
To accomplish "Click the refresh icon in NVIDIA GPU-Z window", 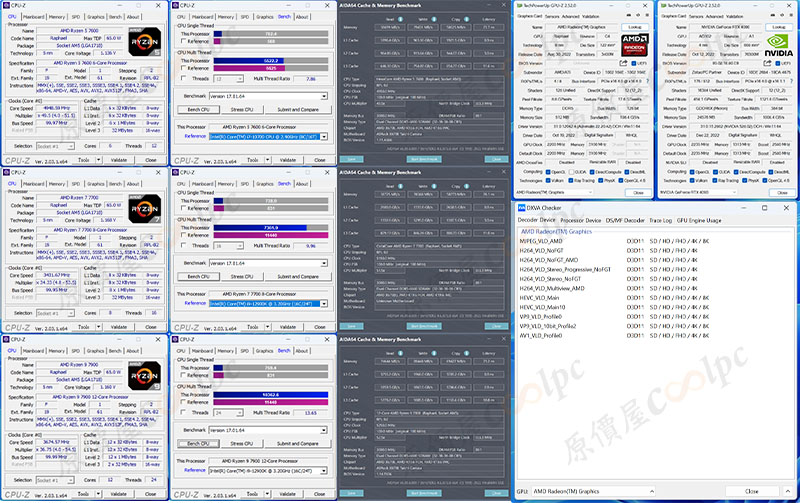I will click(782, 16).
